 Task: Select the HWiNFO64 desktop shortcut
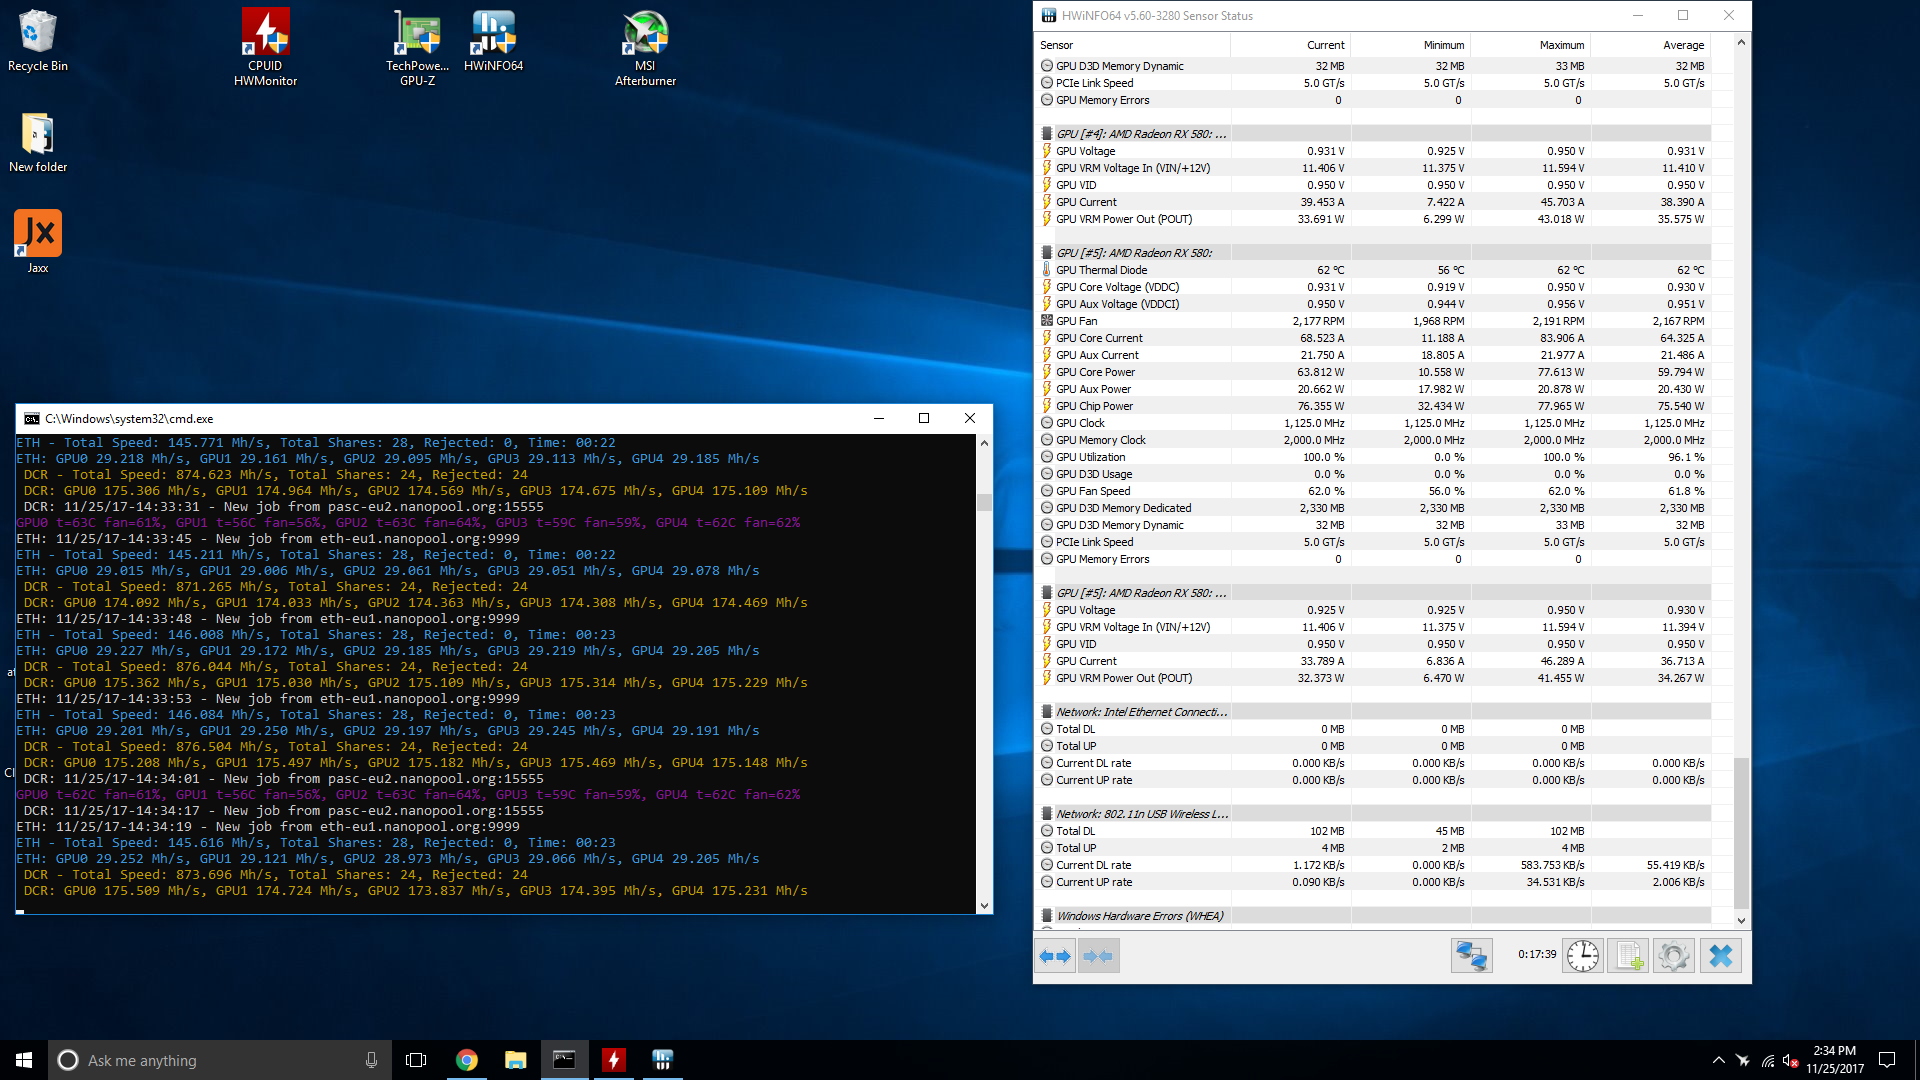pos(494,41)
